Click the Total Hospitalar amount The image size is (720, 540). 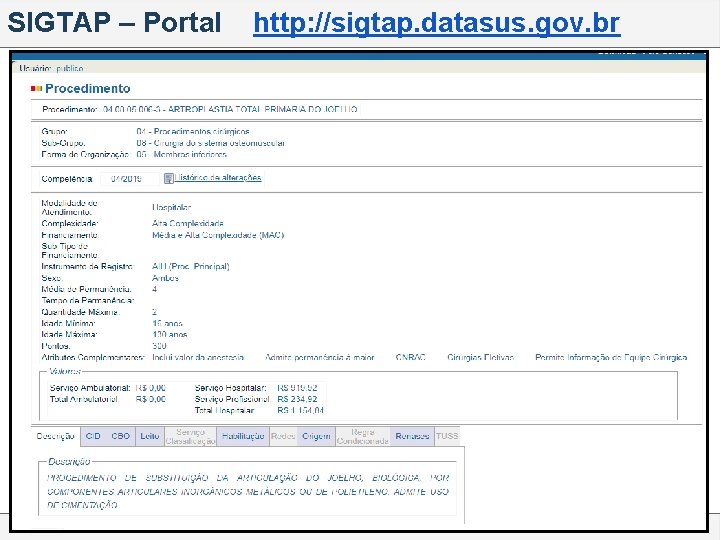tap(300, 411)
